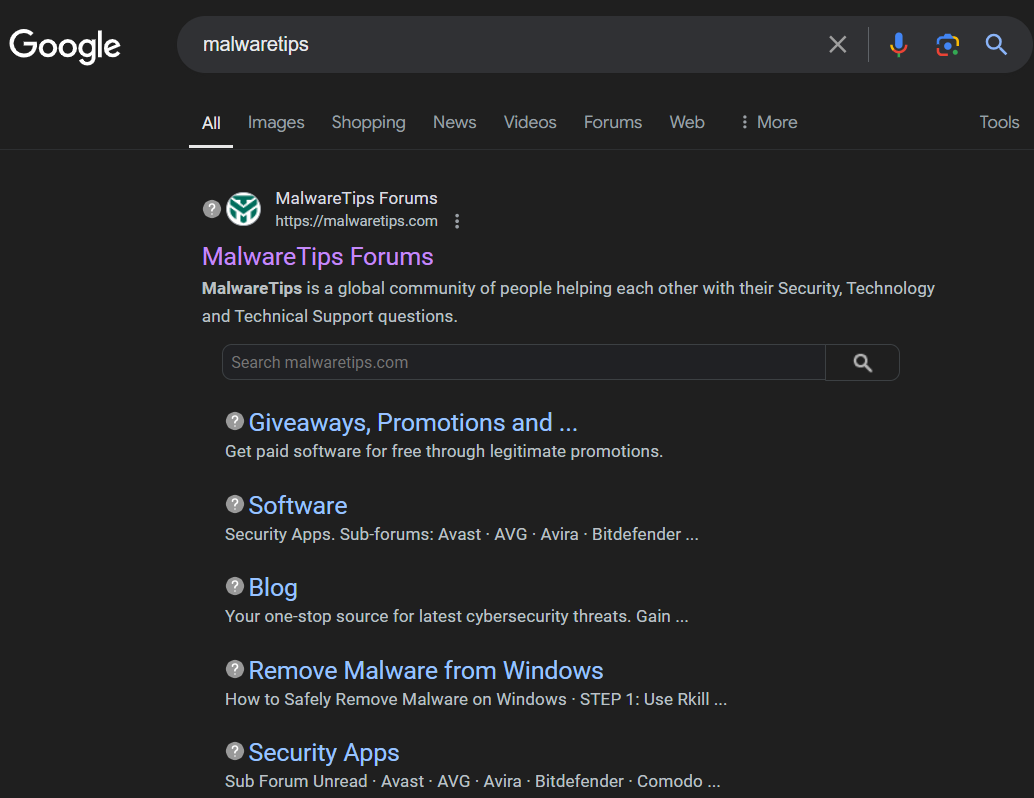Open the Remove Malware from Windows link

point(425,670)
